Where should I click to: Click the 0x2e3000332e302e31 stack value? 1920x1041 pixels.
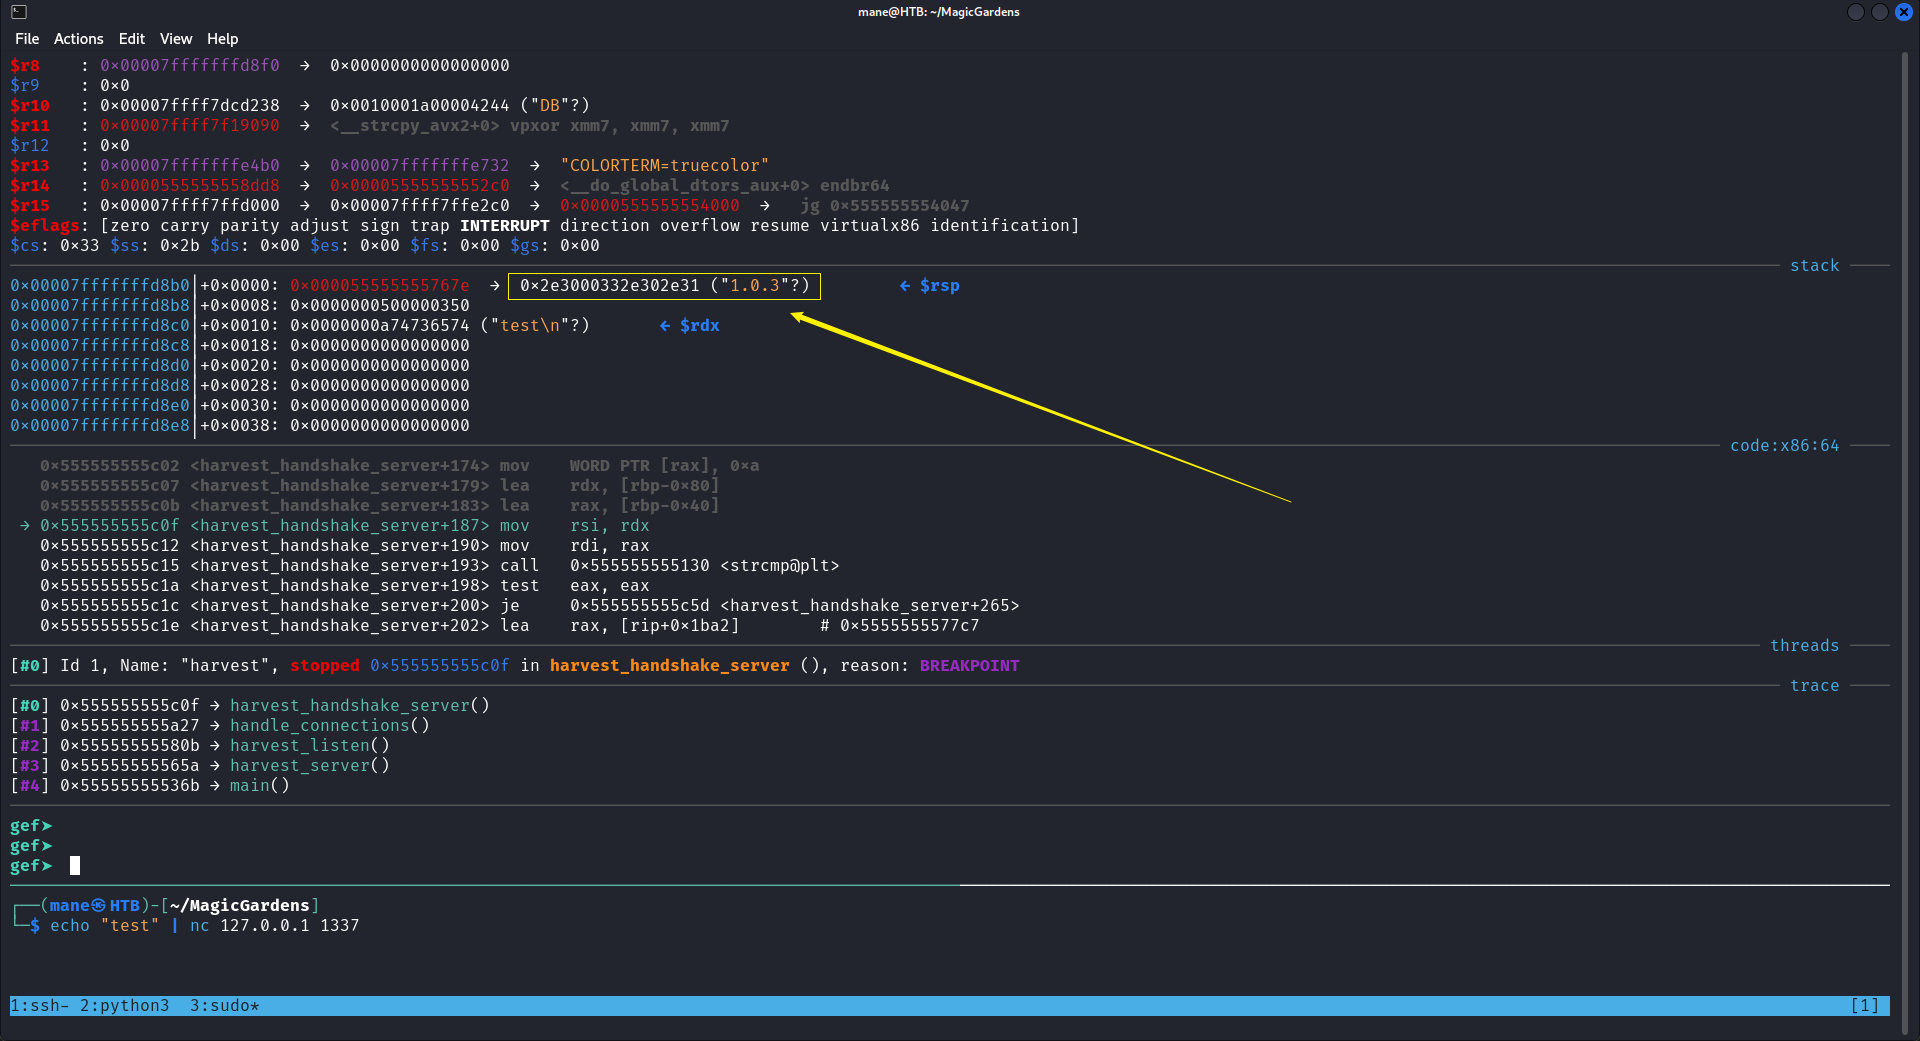pyautogui.click(x=610, y=285)
